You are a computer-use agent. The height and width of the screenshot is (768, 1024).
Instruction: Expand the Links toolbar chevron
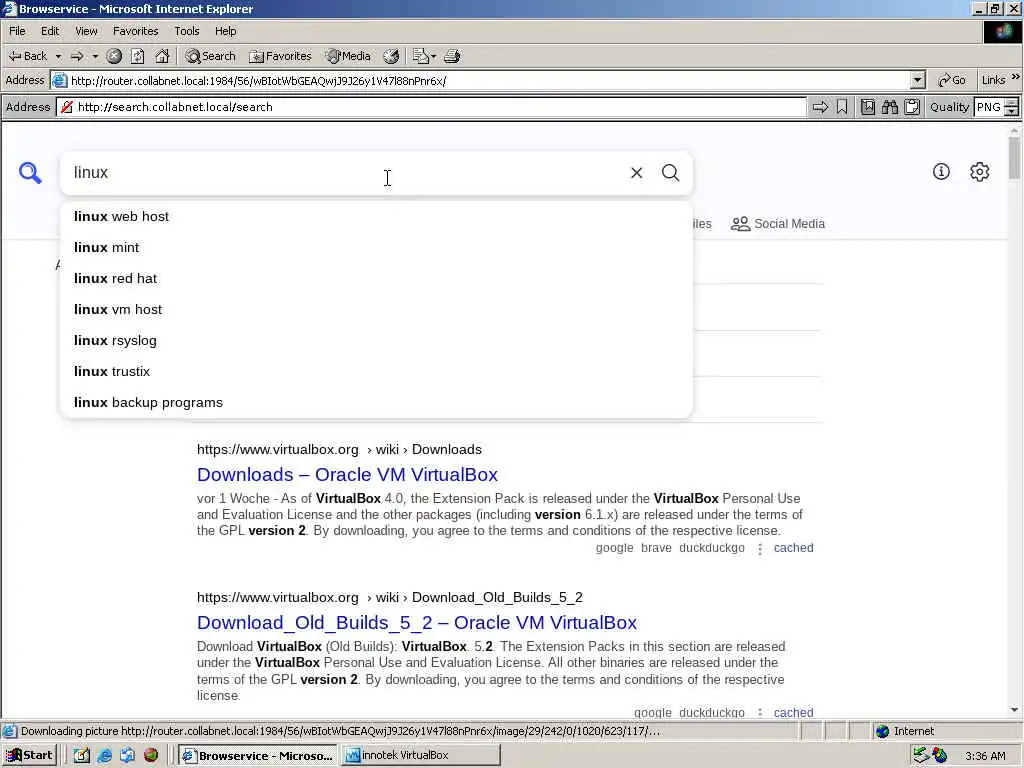click(x=1016, y=77)
